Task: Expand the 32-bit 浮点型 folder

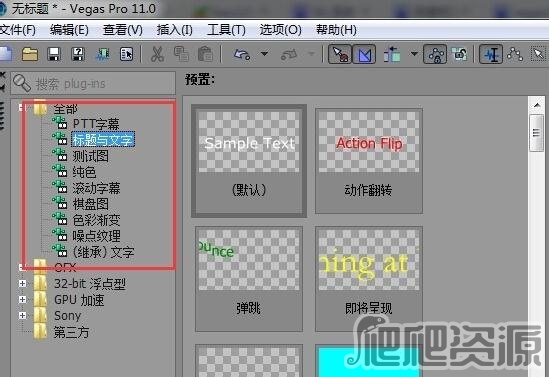Action: coord(22,284)
